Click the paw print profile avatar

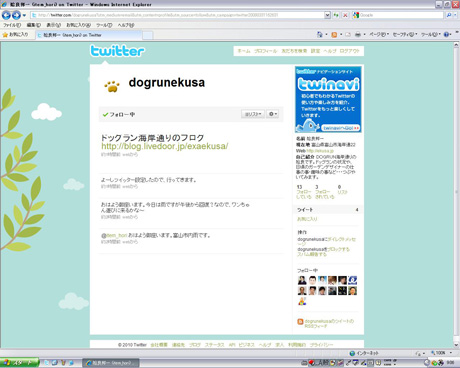[x=112, y=86]
